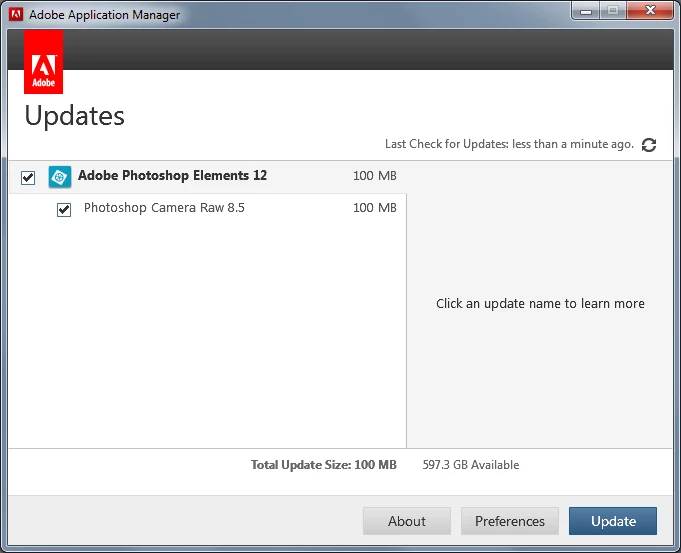Click the refresh updates icon

click(x=649, y=145)
